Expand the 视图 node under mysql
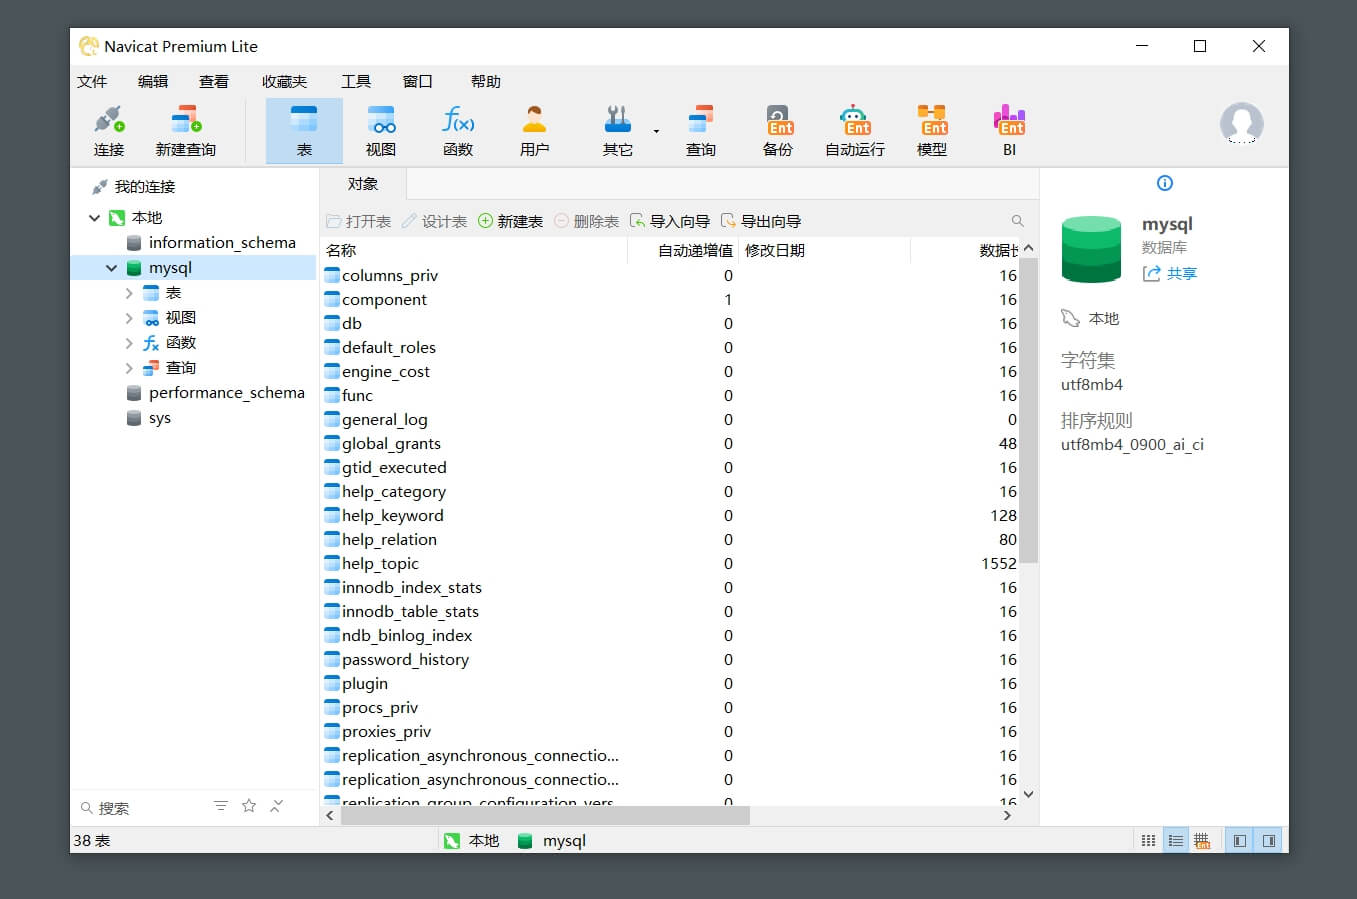1357x899 pixels. click(129, 318)
